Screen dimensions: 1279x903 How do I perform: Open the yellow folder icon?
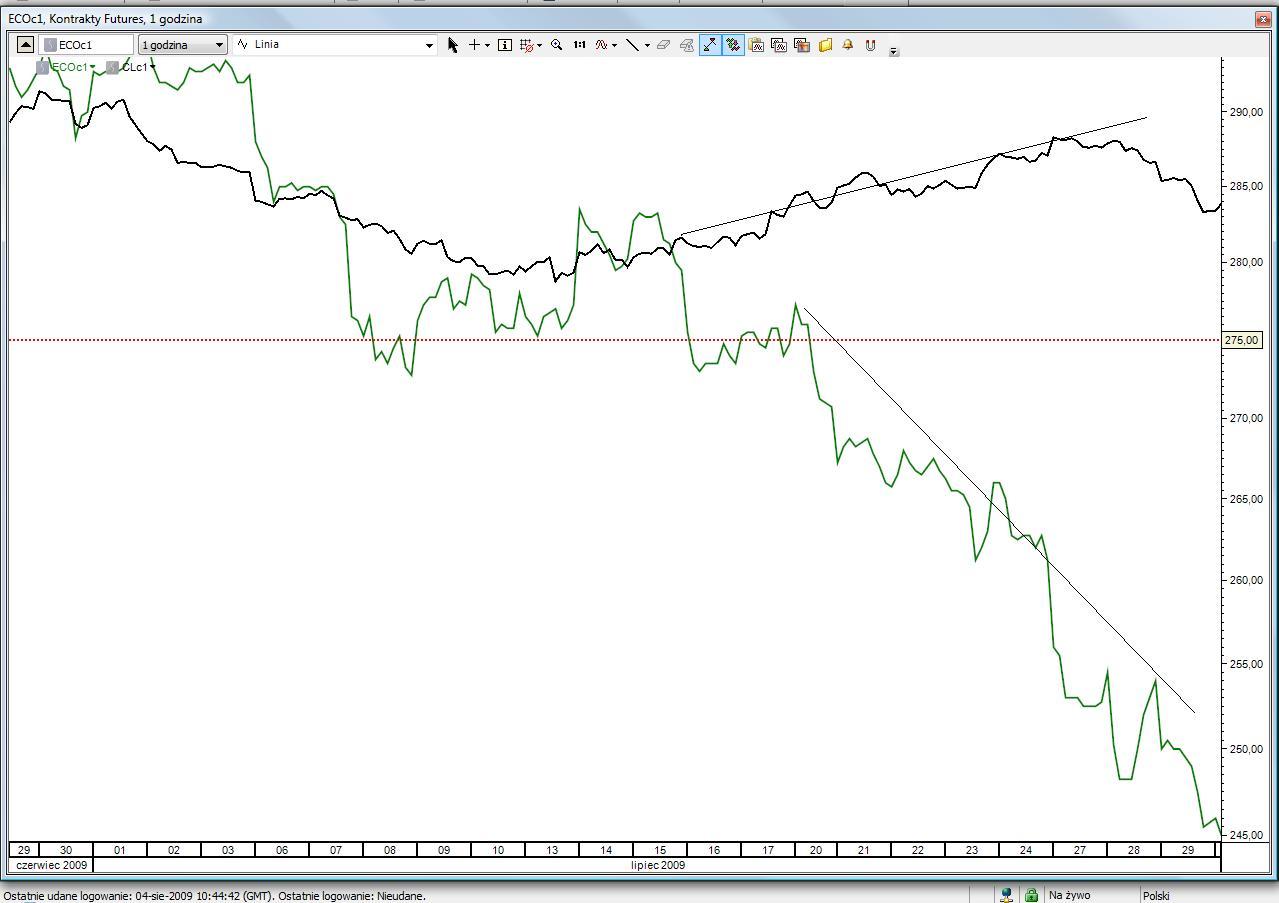coord(826,45)
